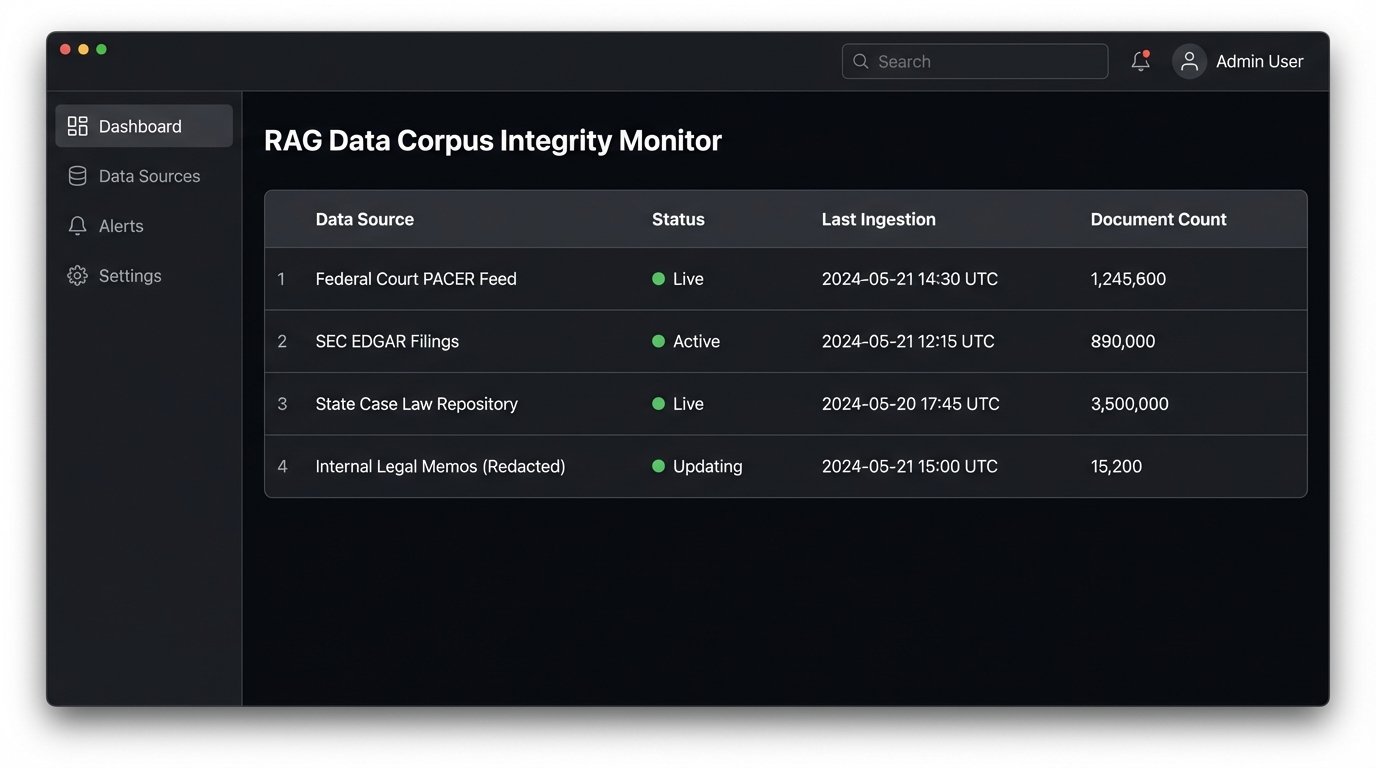Open the Data Sources menu item

click(x=149, y=176)
